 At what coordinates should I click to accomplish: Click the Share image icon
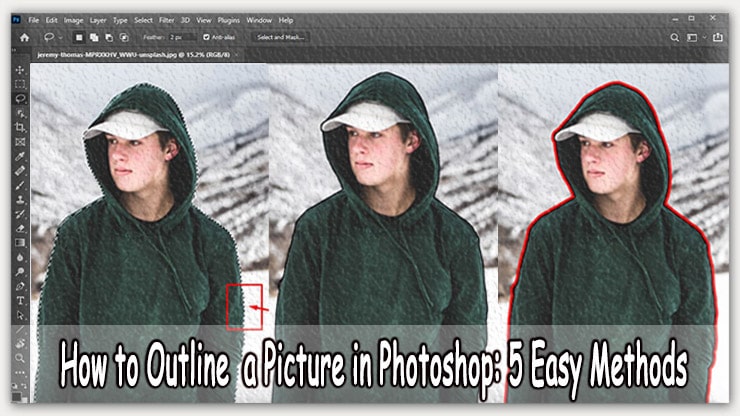718,37
